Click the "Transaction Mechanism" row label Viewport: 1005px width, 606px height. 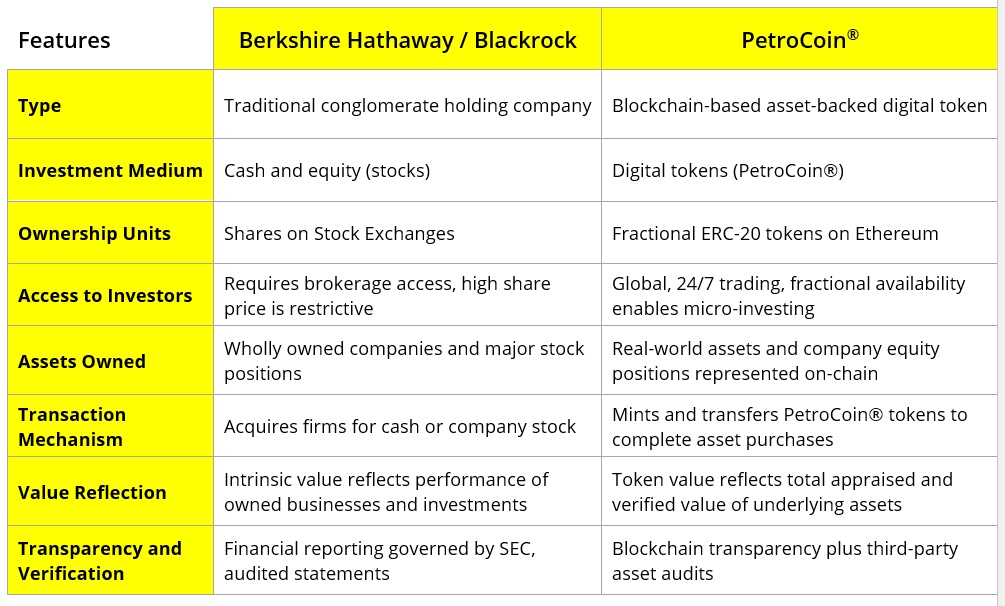72,427
